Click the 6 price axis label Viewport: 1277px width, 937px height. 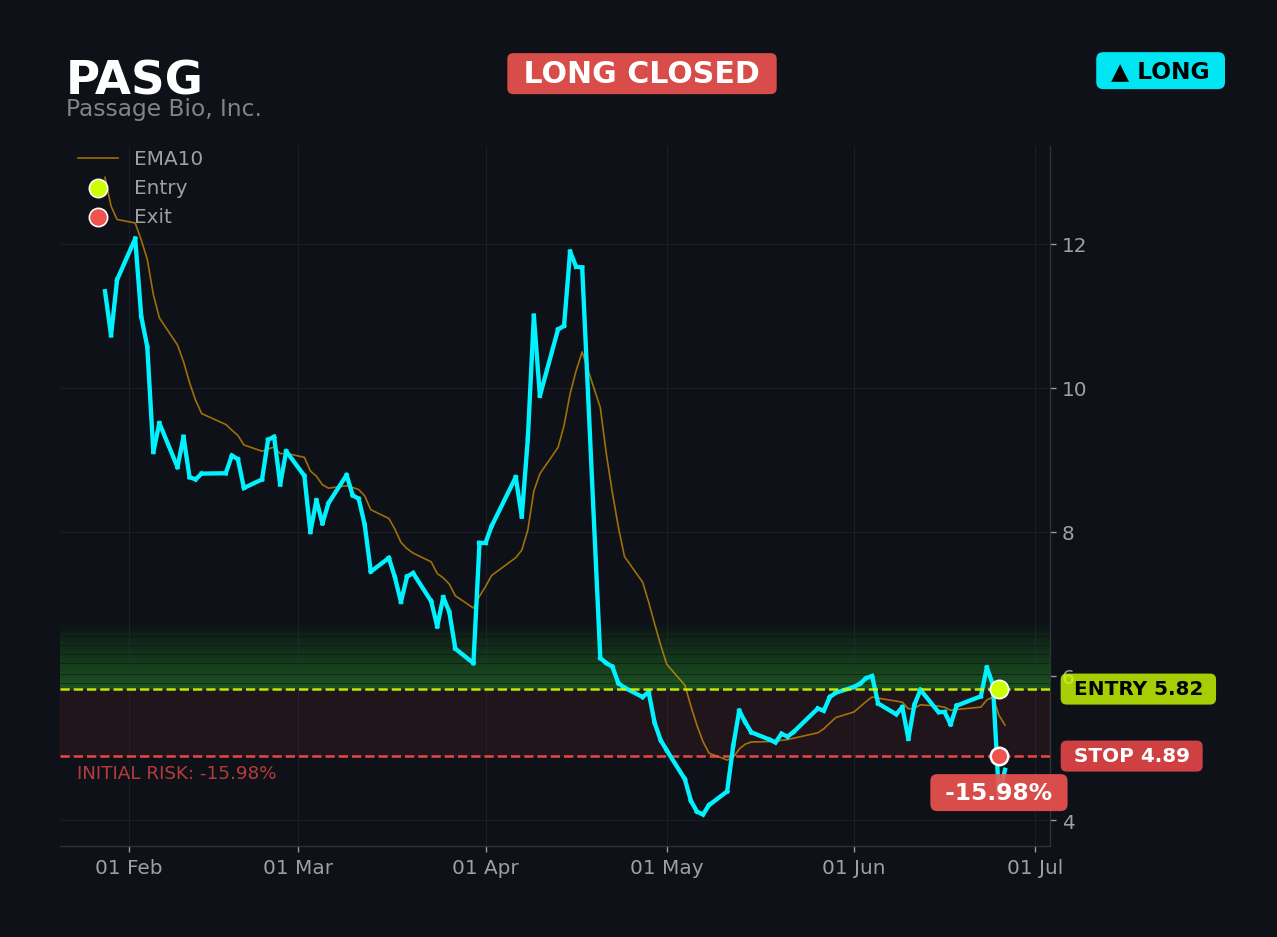coord(1068,677)
